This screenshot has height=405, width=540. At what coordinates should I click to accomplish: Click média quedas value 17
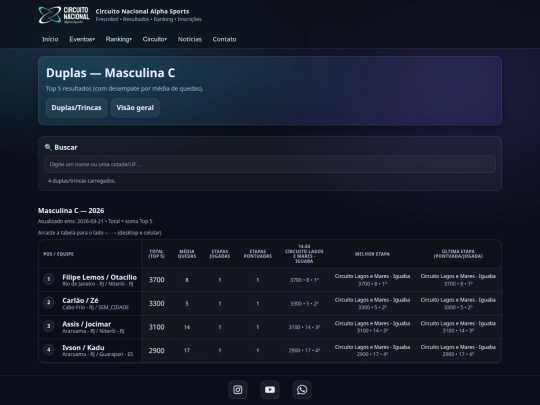187,351
